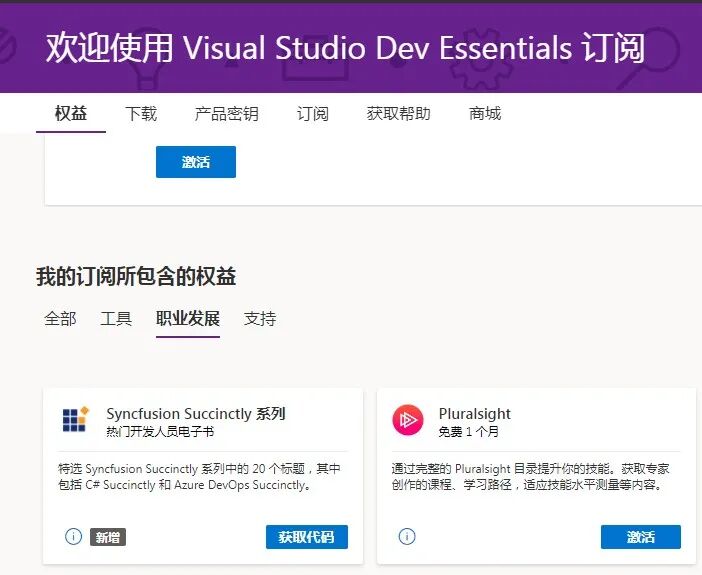Open info icon on Syncfusion card
Image resolution: width=702 pixels, height=575 pixels.
(x=73, y=536)
